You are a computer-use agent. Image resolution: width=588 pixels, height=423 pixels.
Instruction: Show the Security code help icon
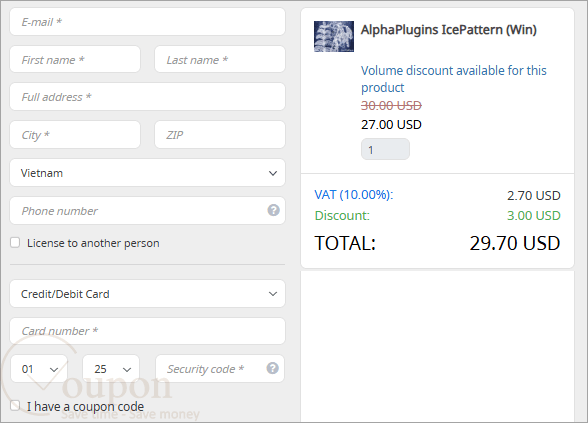[x=273, y=368]
